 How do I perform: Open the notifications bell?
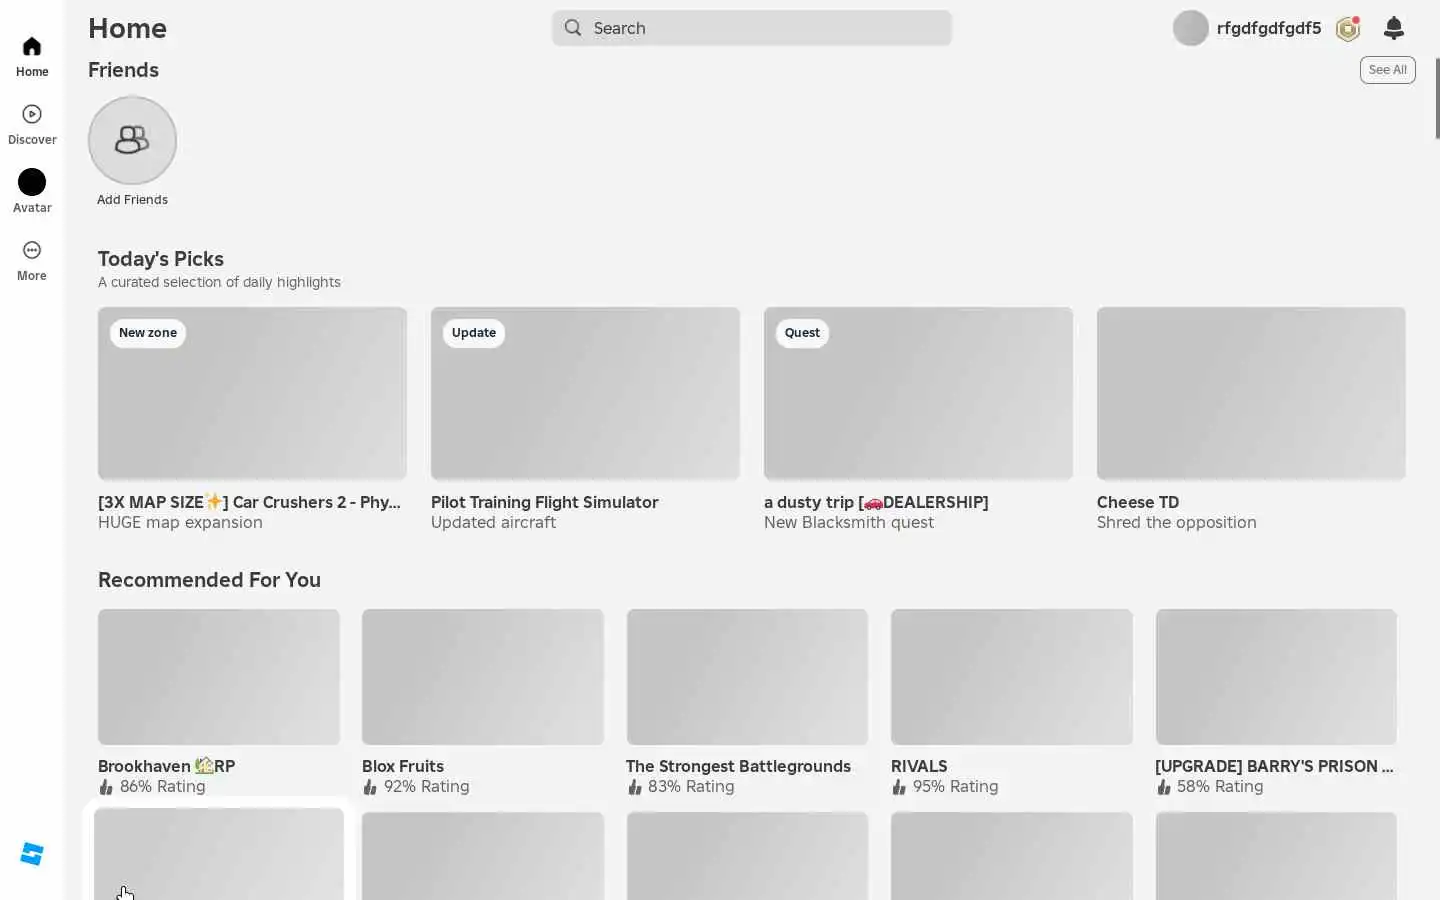[x=1394, y=28]
